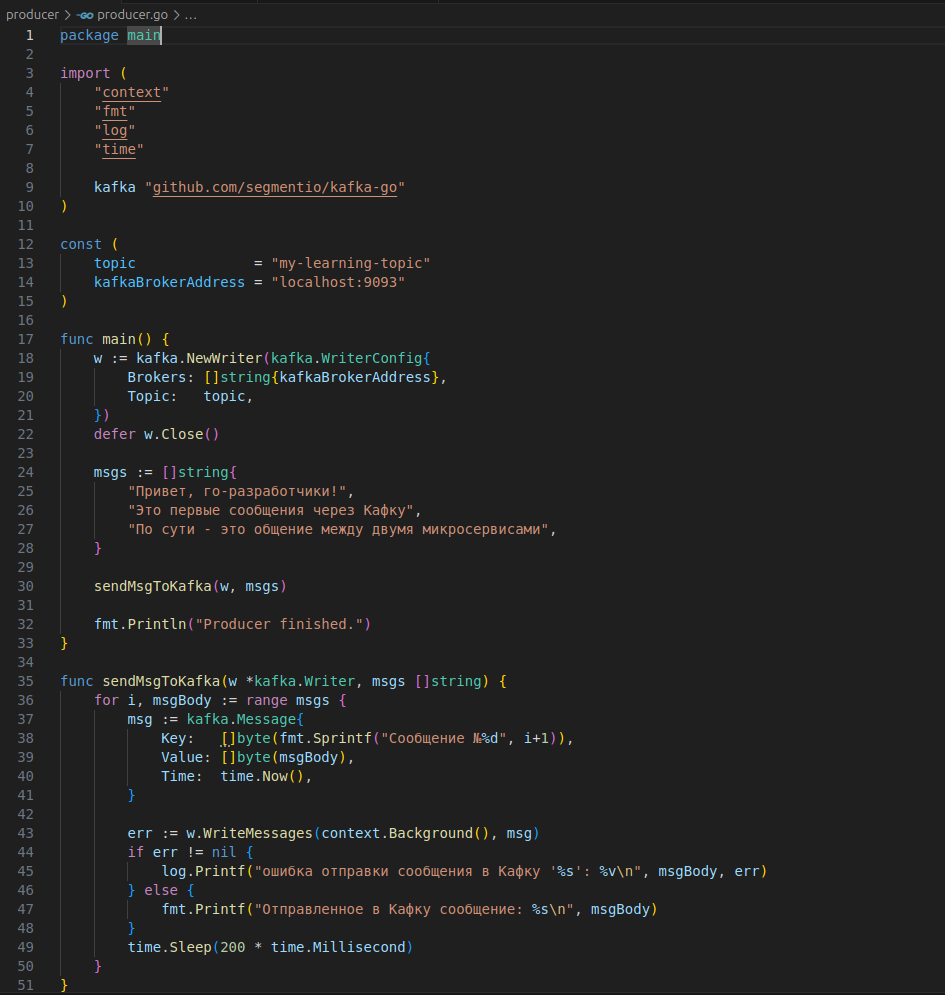The image size is (945, 995).
Task: Click line number 1 in the gutter
Action: click(29, 36)
